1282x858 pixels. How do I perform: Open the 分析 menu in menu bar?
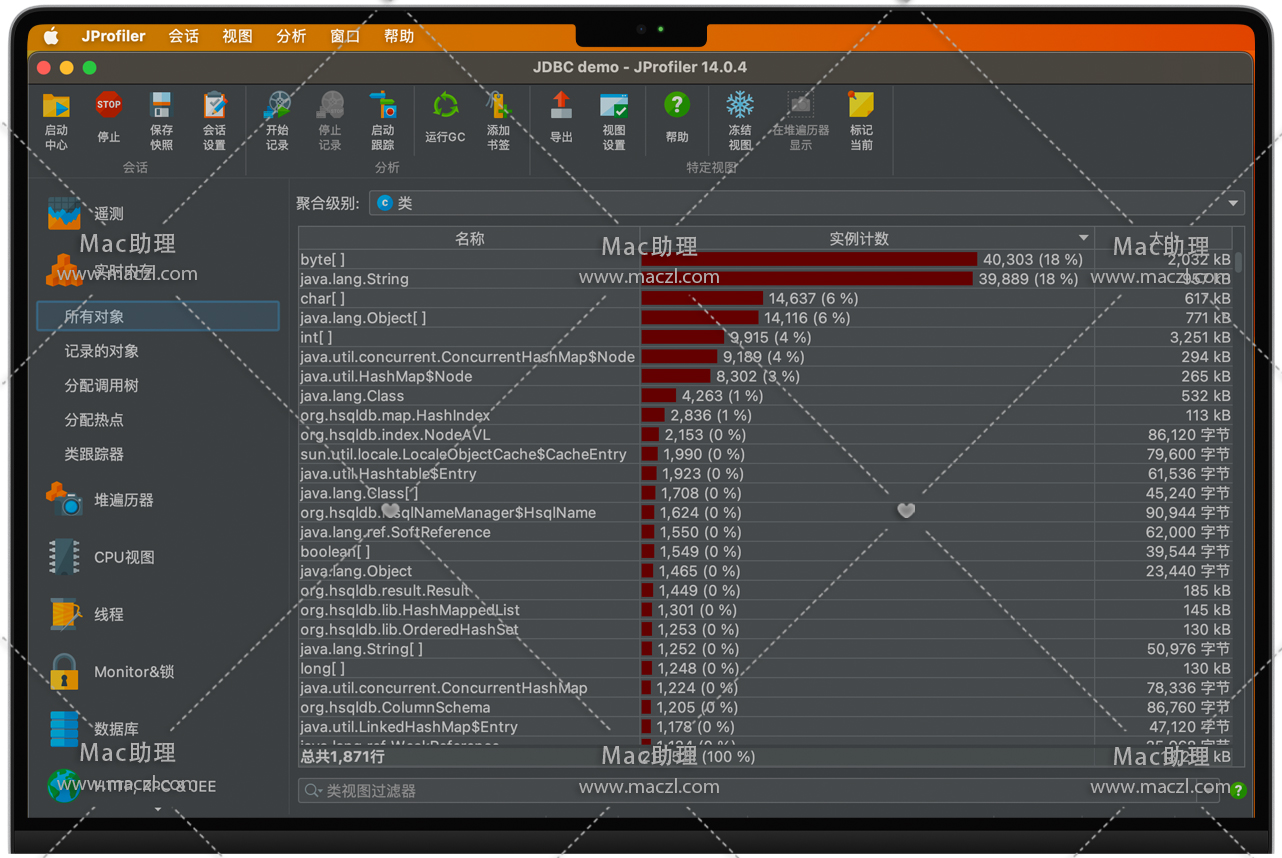point(291,36)
